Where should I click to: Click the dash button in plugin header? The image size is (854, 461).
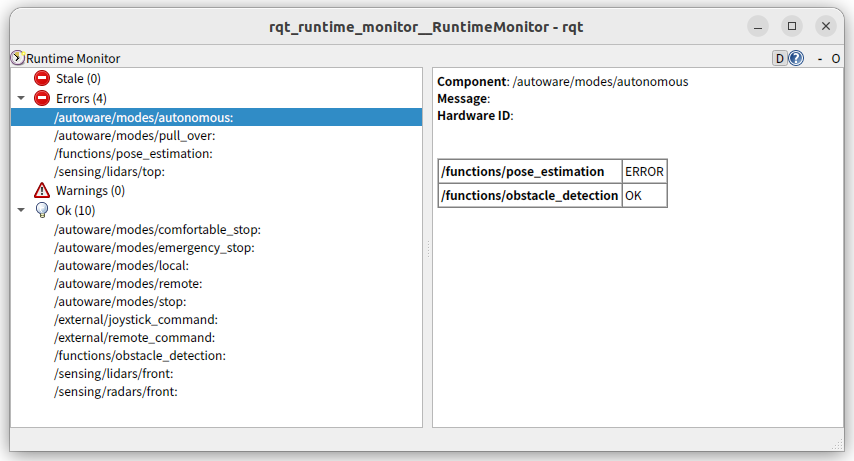[x=820, y=58]
